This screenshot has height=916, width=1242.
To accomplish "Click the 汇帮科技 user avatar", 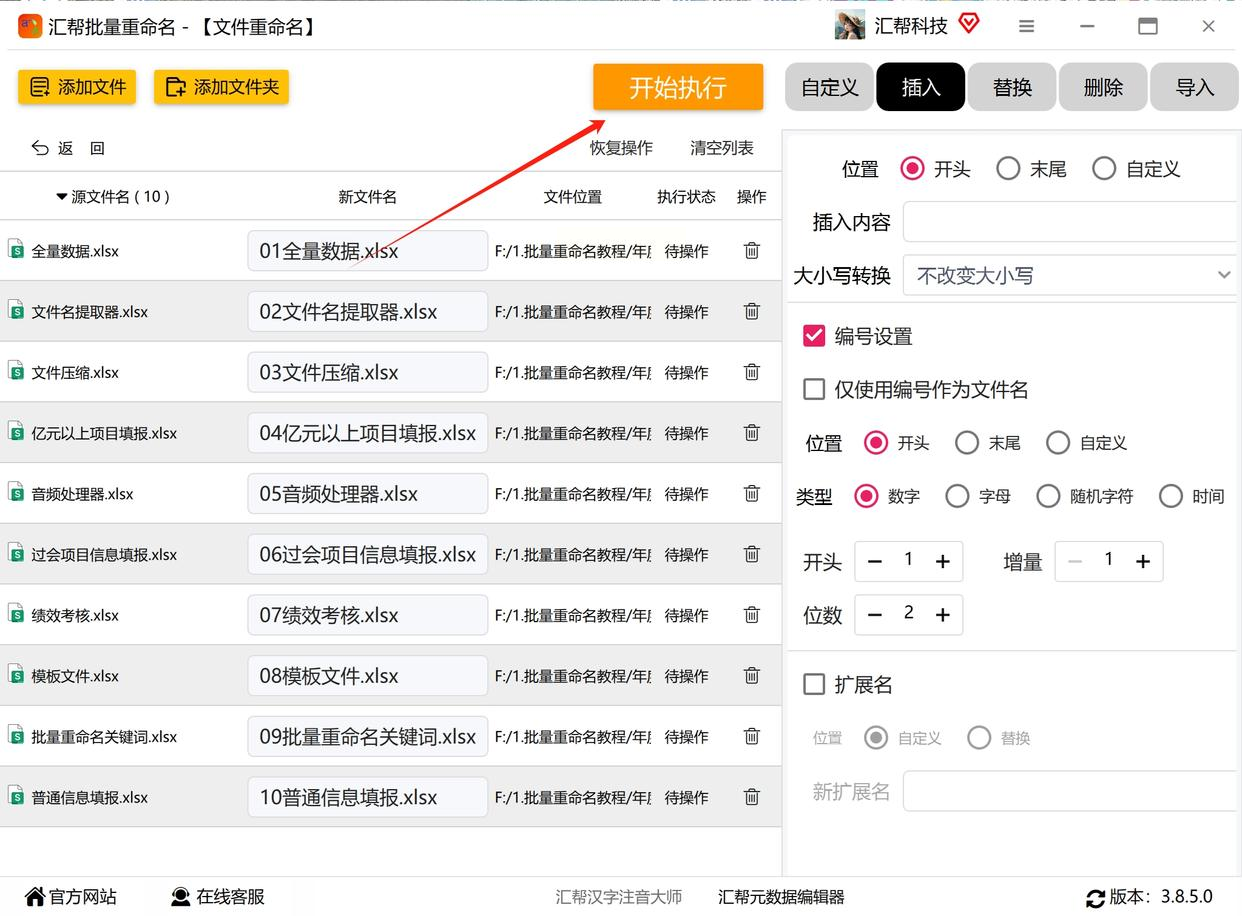I will point(850,26).
